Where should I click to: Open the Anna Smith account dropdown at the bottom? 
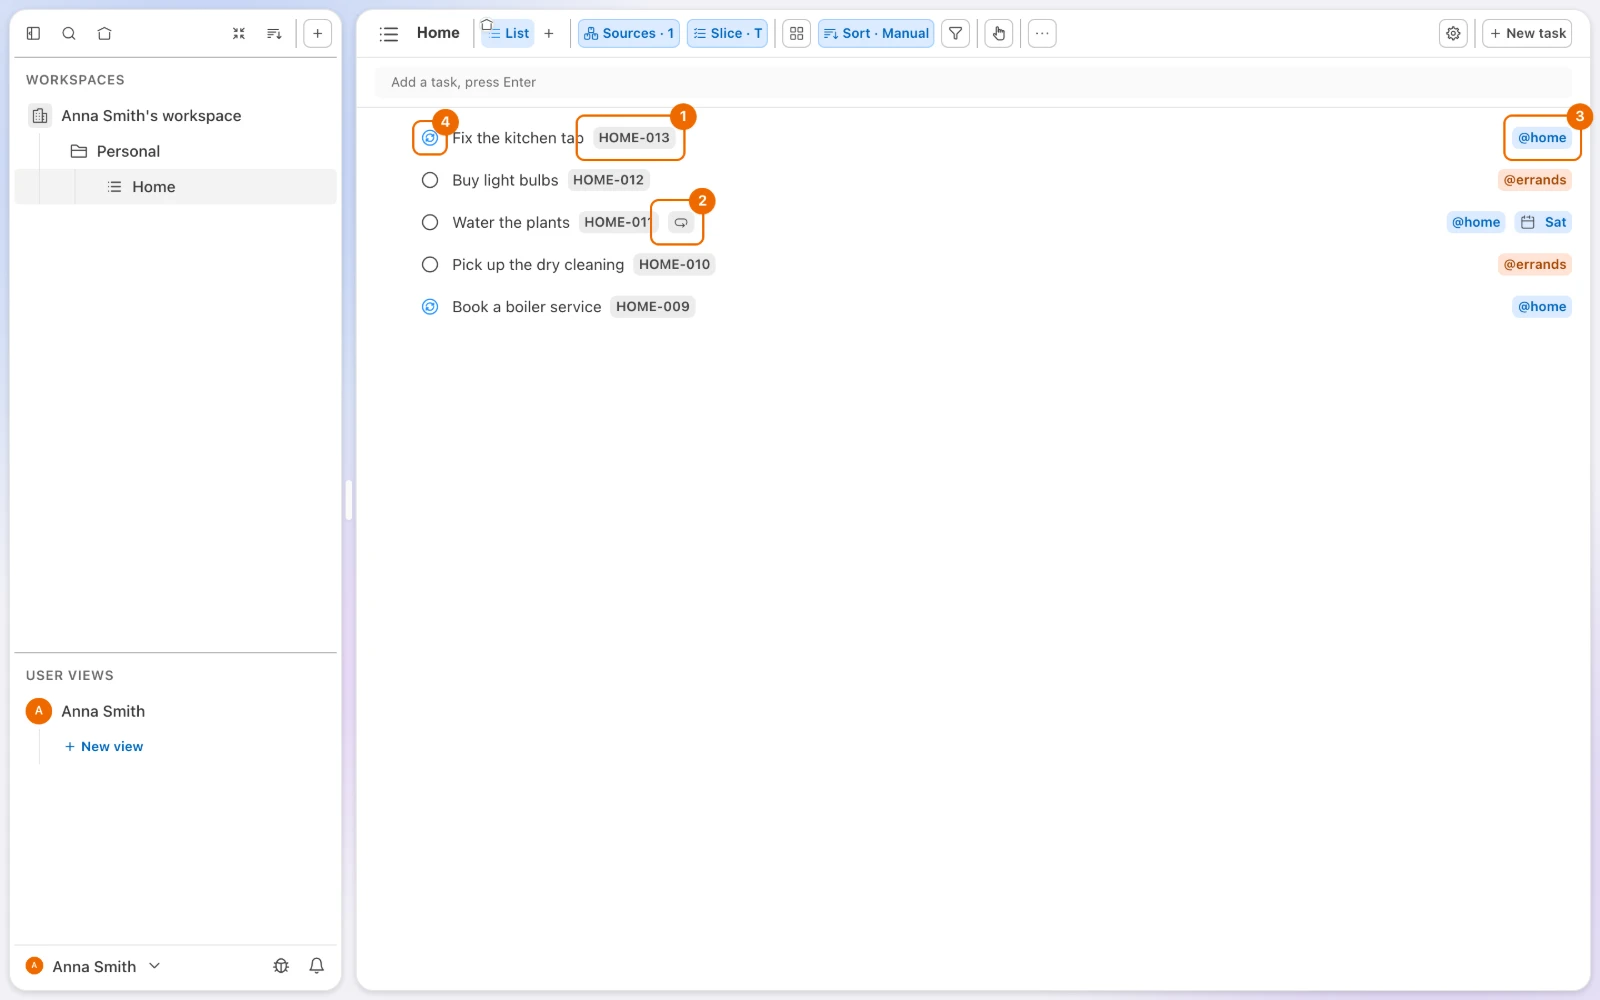[93, 966]
